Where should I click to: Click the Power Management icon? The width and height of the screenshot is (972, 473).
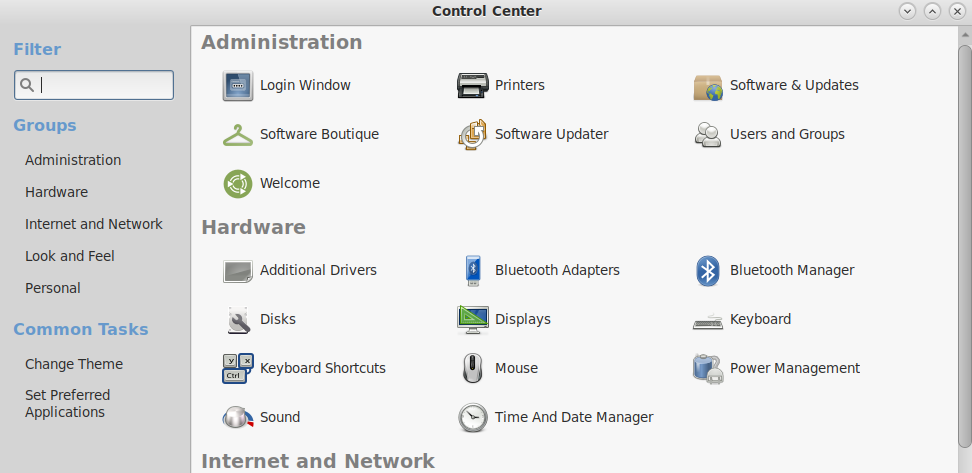tap(707, 368)
